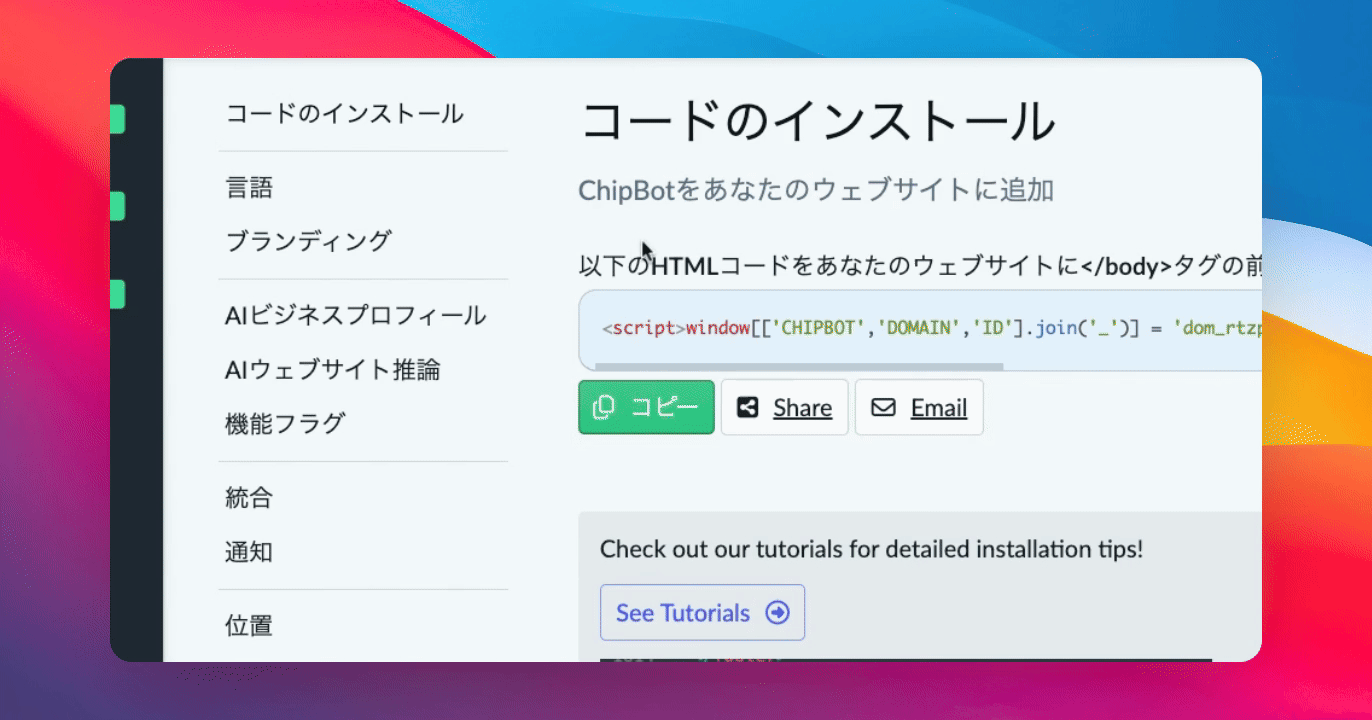
Task: Go to AIビジネスプロフィール
Action: 356,316
